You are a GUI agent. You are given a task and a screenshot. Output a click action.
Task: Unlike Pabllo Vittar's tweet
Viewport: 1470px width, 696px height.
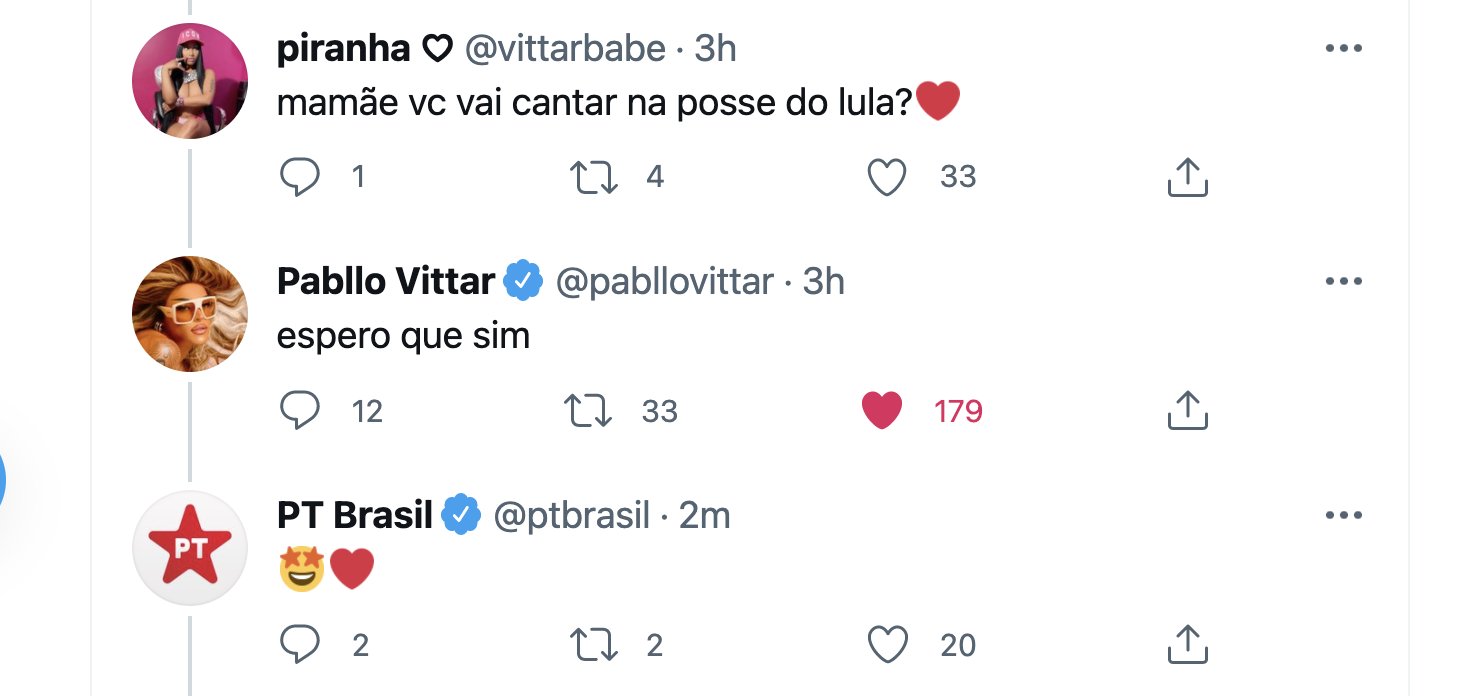click(882, 411)
